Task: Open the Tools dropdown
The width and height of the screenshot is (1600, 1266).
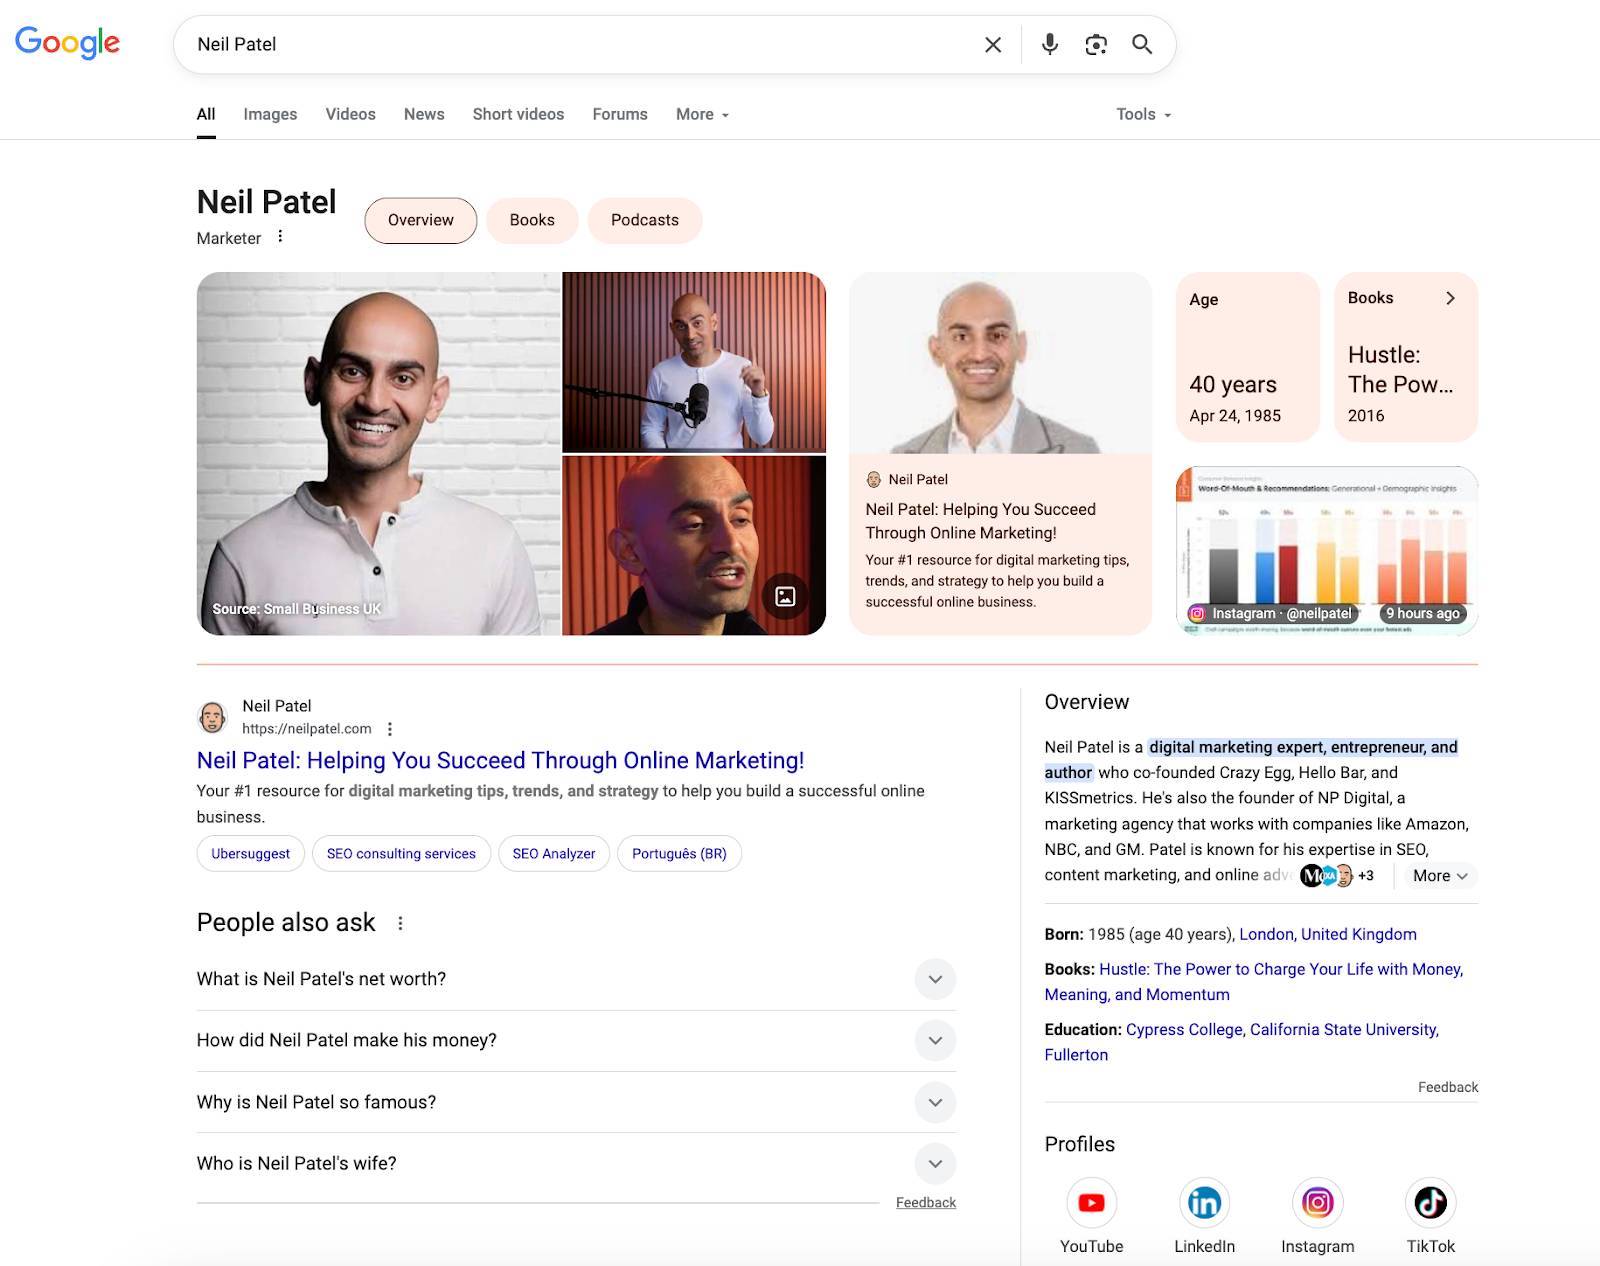Action: tap(1143, 114)
